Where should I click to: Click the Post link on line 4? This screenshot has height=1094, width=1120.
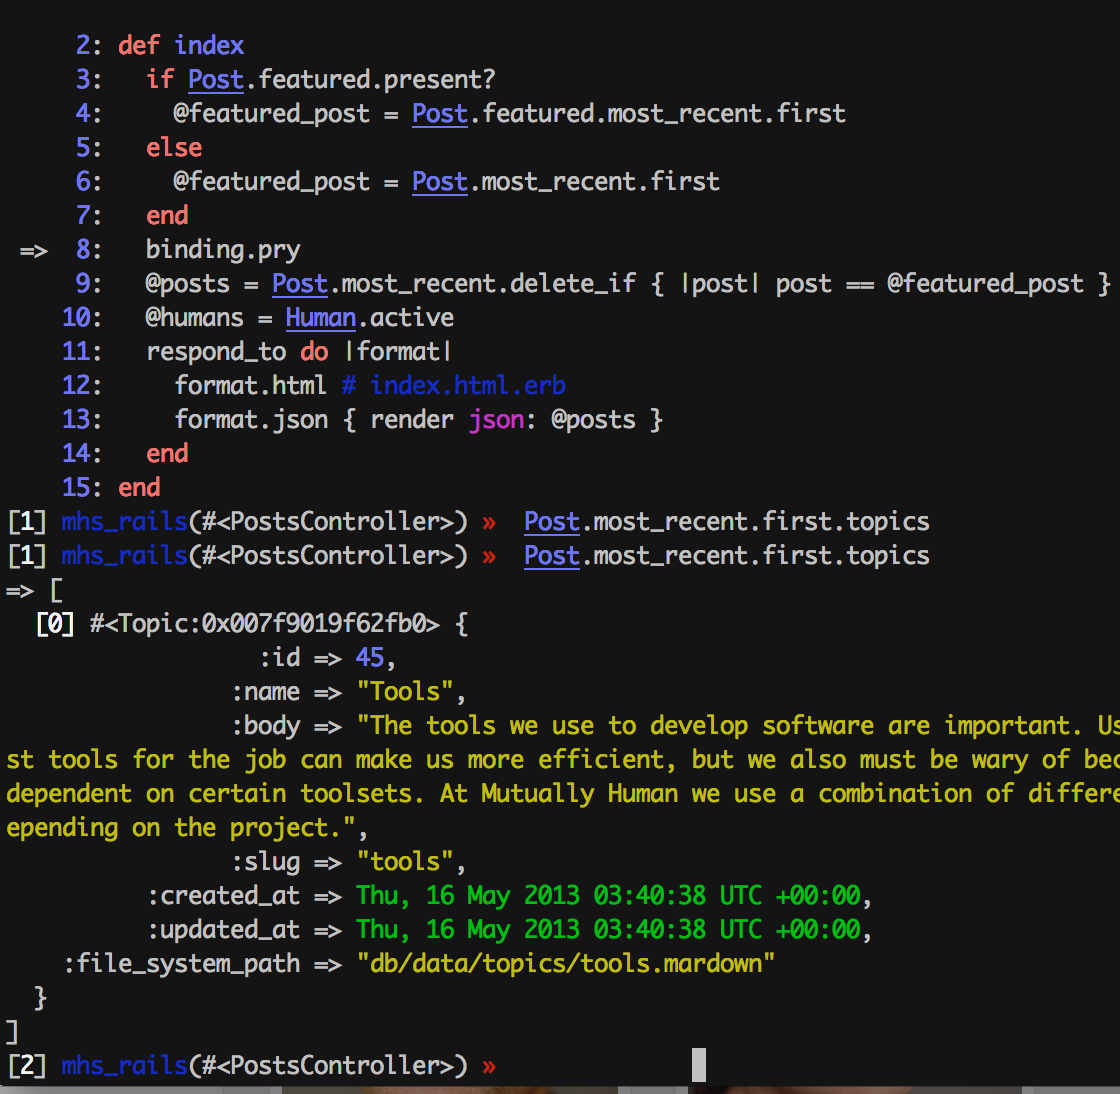coord(440,113)
